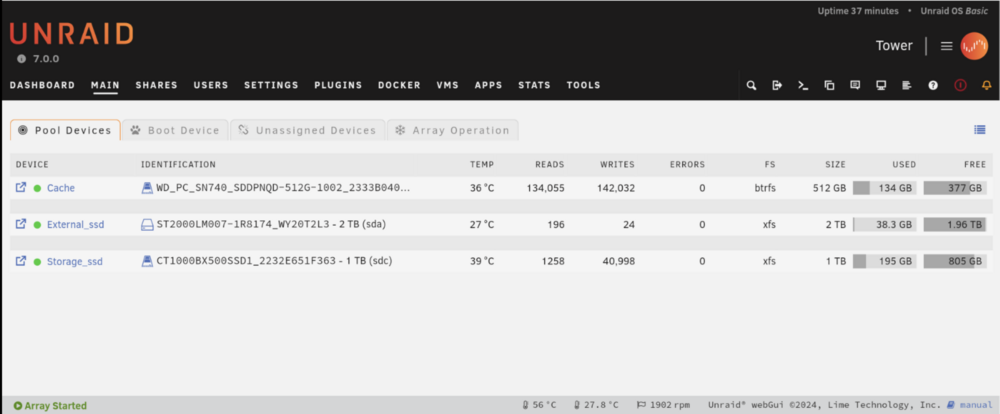
Task: Click the help question mark icon
Action: pos(933,85)
